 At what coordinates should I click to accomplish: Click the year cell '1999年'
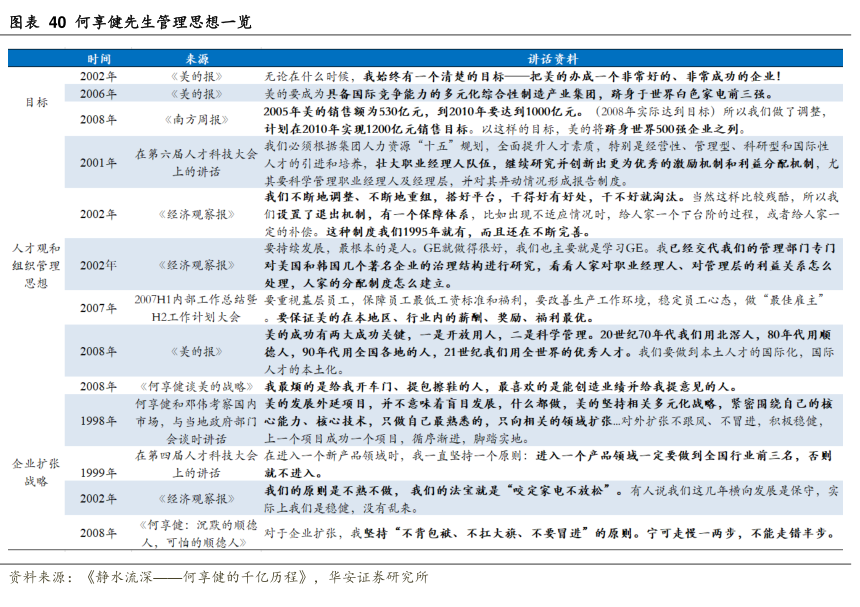(99, 473)
